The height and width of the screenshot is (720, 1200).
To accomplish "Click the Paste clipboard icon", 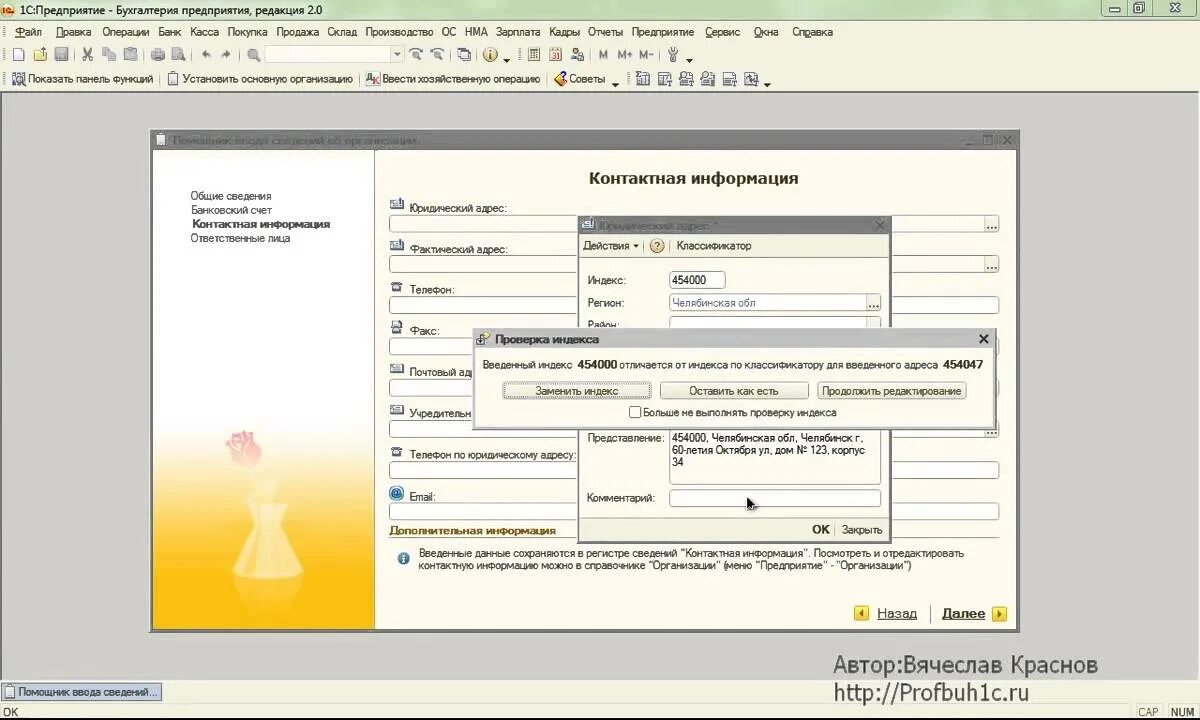I will point(130,55).
